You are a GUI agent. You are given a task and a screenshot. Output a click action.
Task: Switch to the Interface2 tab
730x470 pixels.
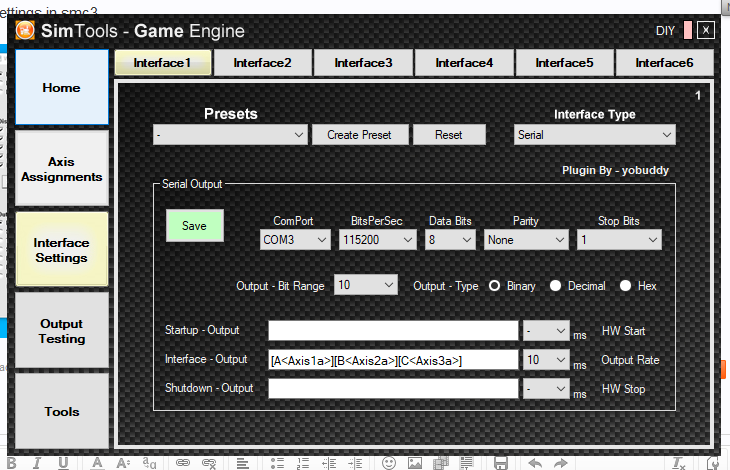click(x=263, y=63)
